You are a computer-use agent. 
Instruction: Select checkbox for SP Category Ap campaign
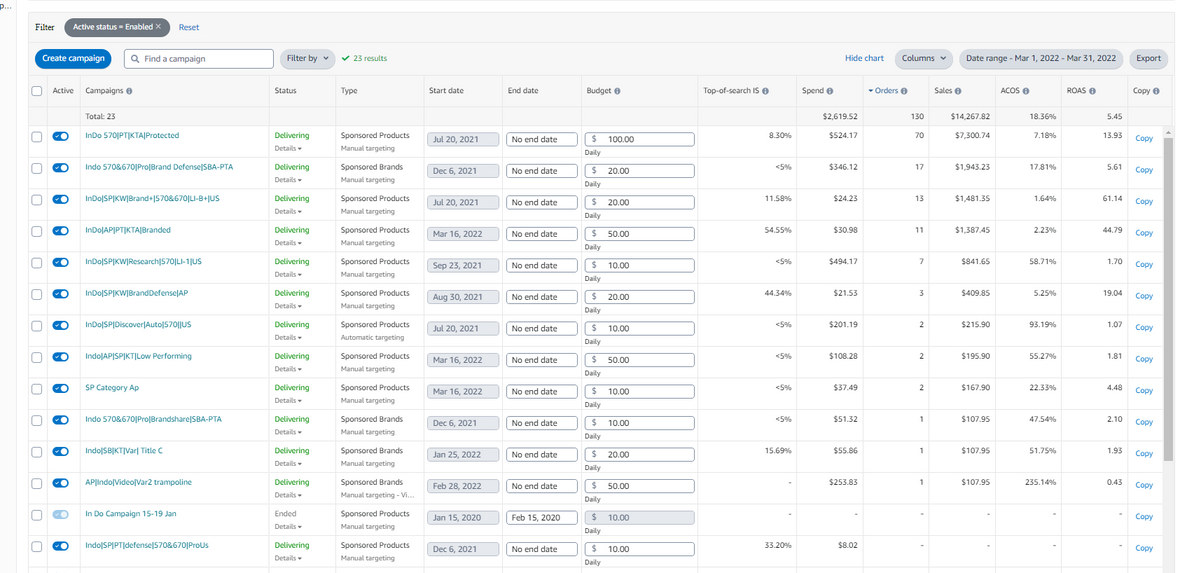click(x=37, y=388)
